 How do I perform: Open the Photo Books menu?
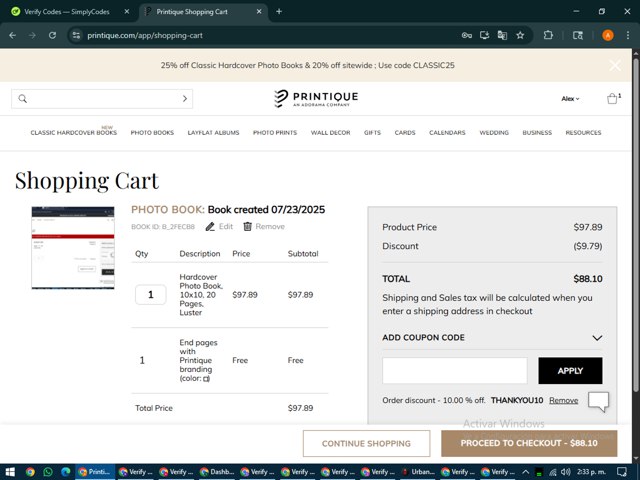click(x=152, y=133)
